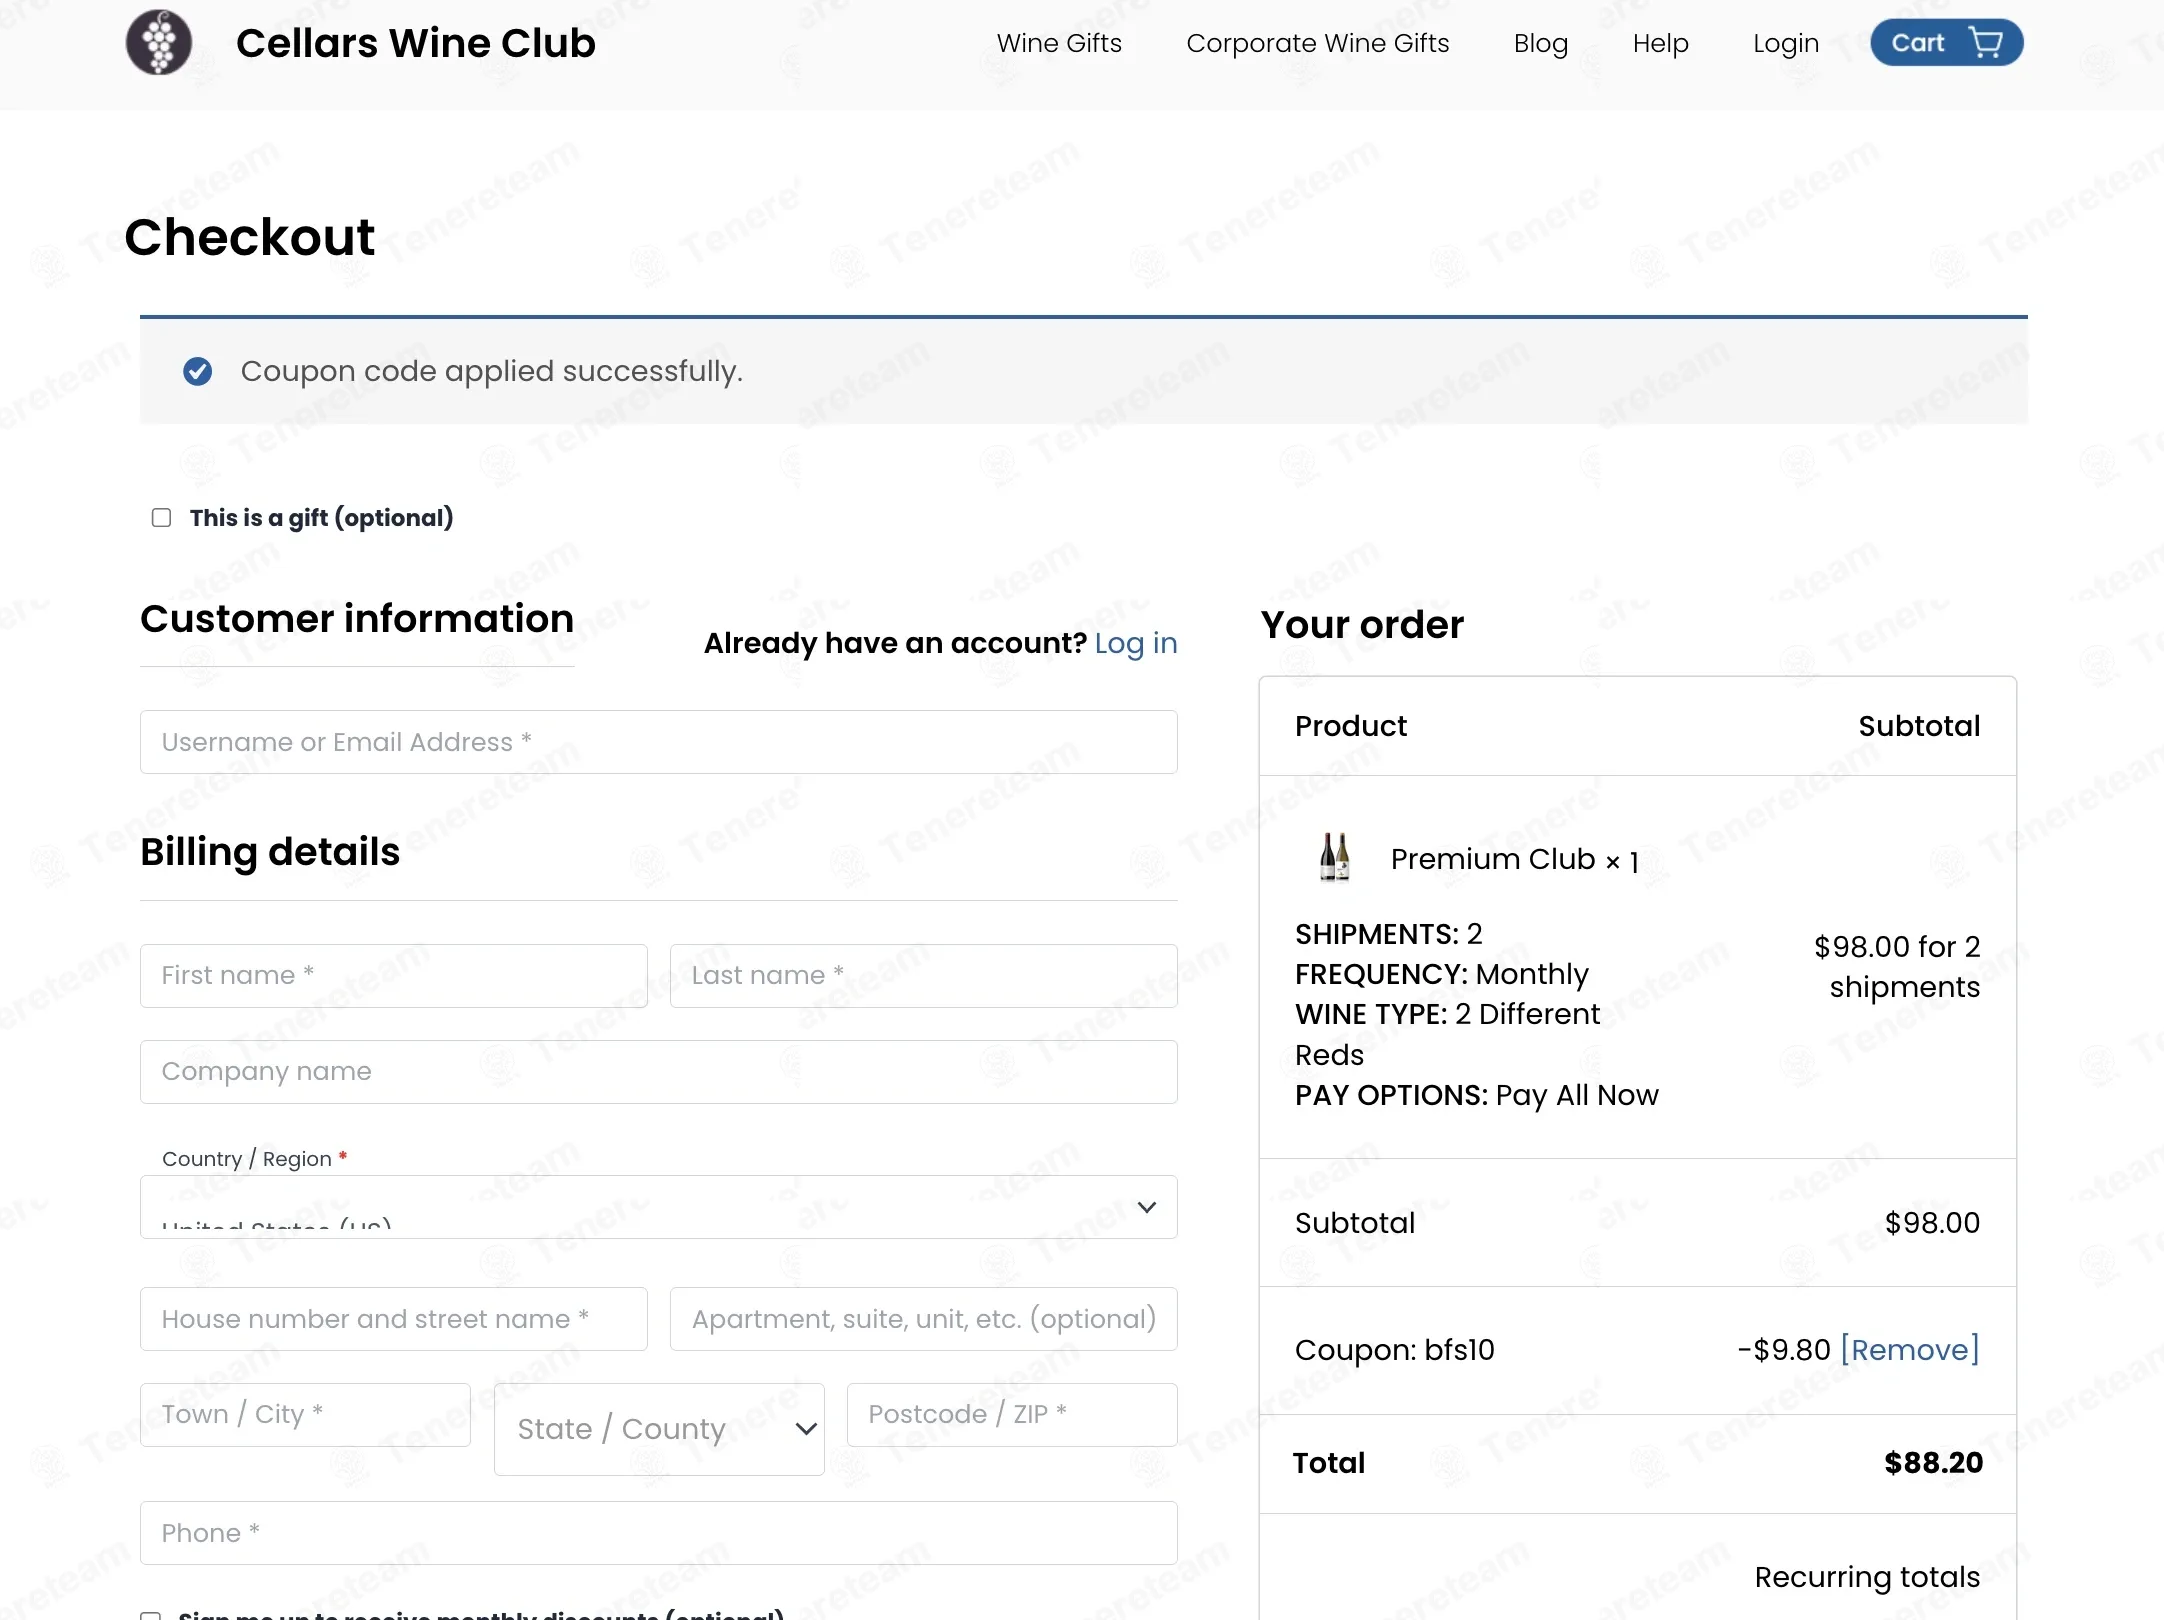Viewport: 2164px width, 1620px height.
Task: Click the Last name field
Action: click(923, 976)
